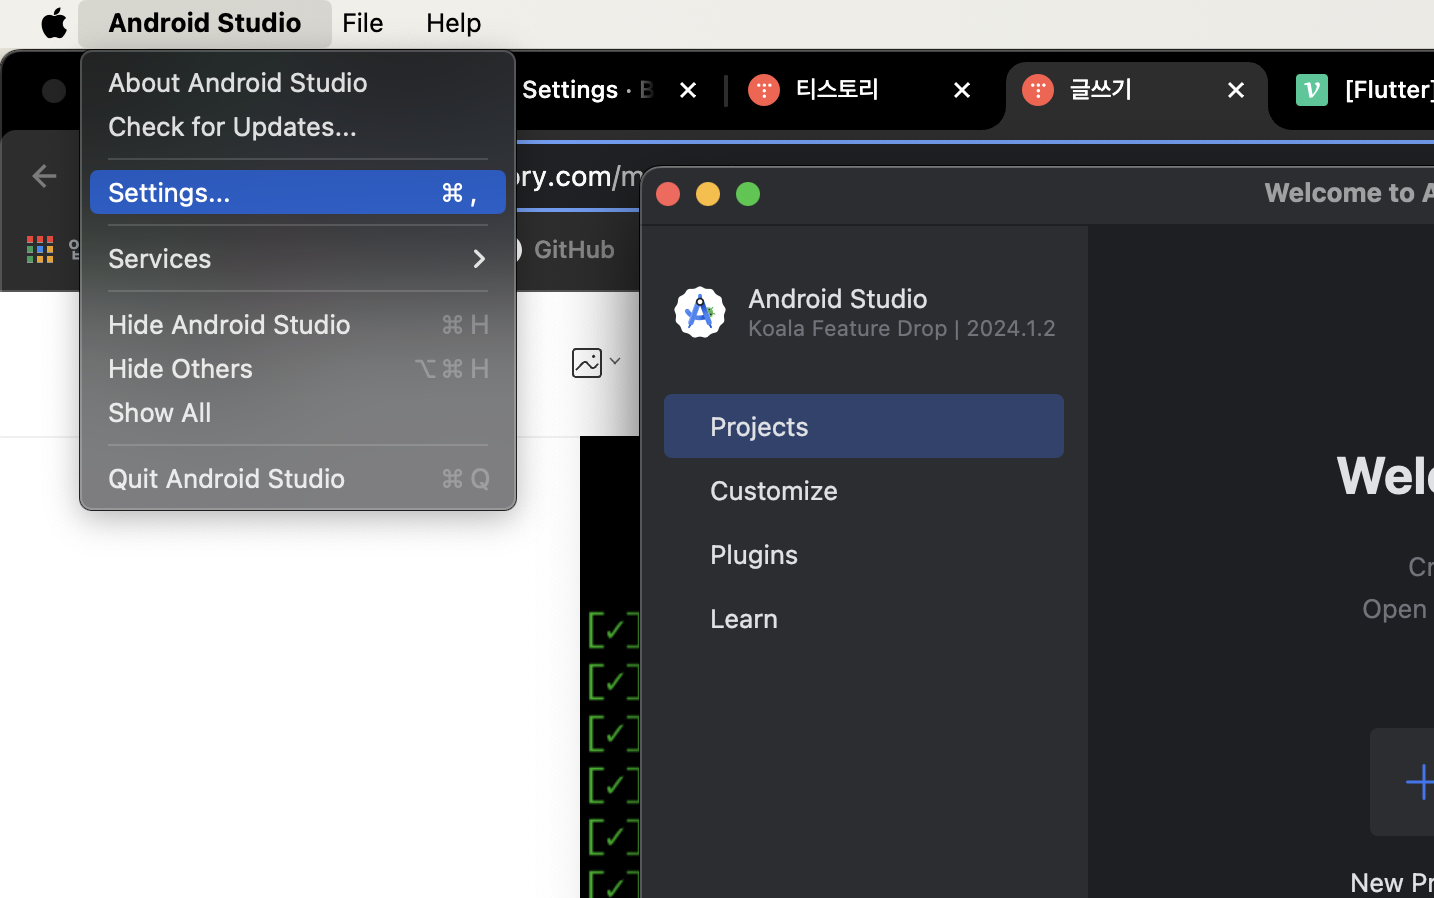Select Projects in the welcome sidebar
Screen dimensions: 1434x898
pyautogui.click(x=864, y=426)
